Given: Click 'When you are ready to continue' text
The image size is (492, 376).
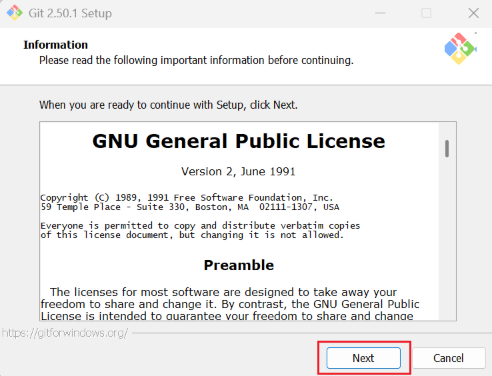Looking at the screenshot, I should click(x=168, y=105).
